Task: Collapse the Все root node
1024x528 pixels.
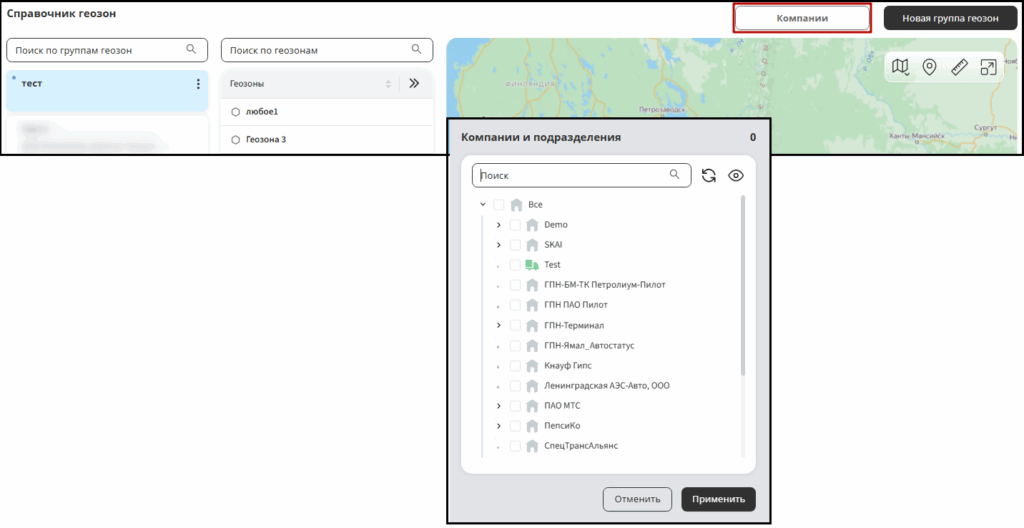Action: tap(483, 205)
